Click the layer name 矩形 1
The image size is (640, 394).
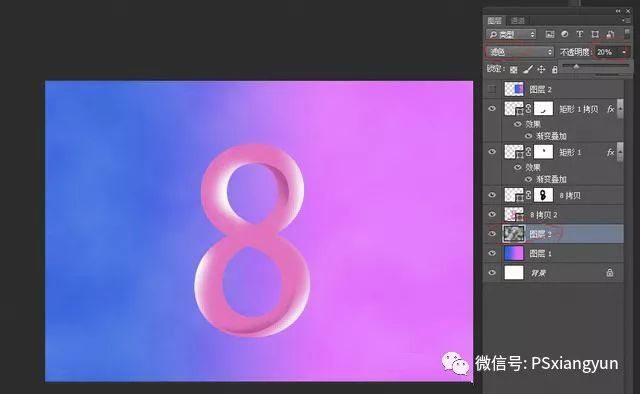pos(570,152)
